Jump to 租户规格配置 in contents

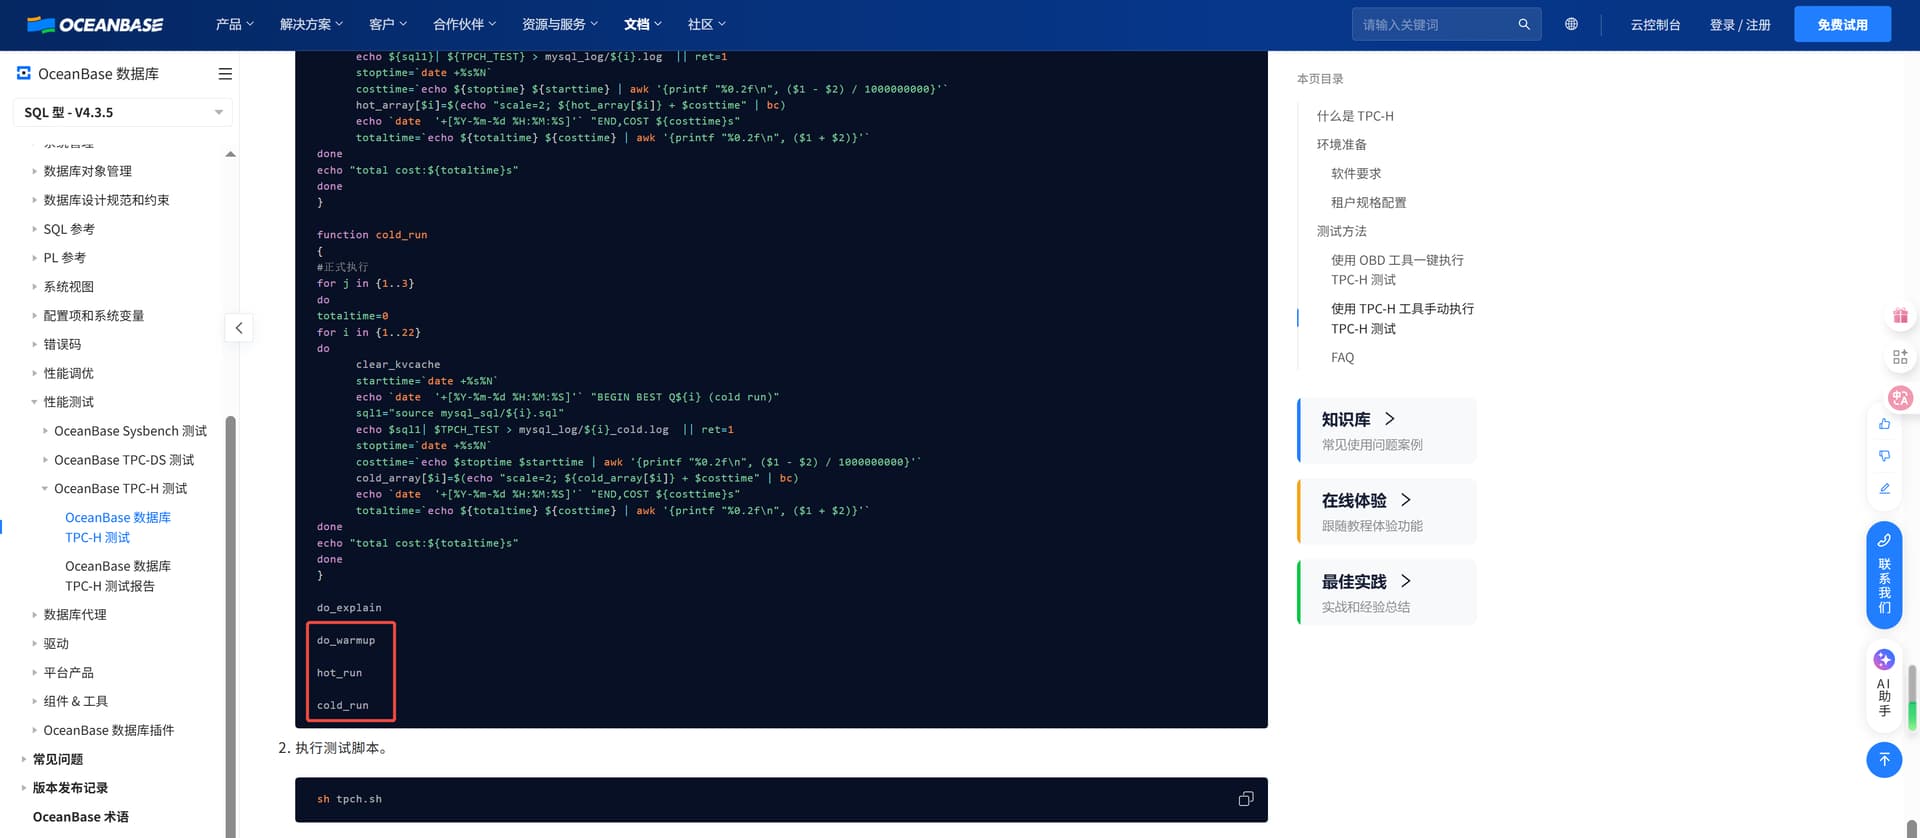pos(1368,203)
